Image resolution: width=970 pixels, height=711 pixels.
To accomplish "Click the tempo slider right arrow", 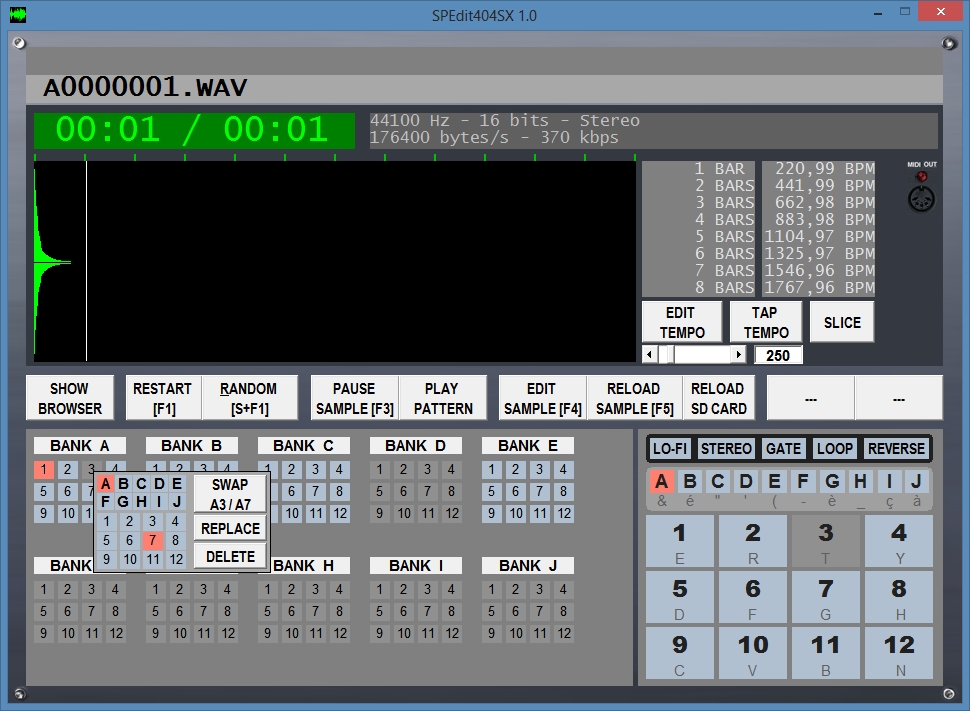I will (738, 355).
